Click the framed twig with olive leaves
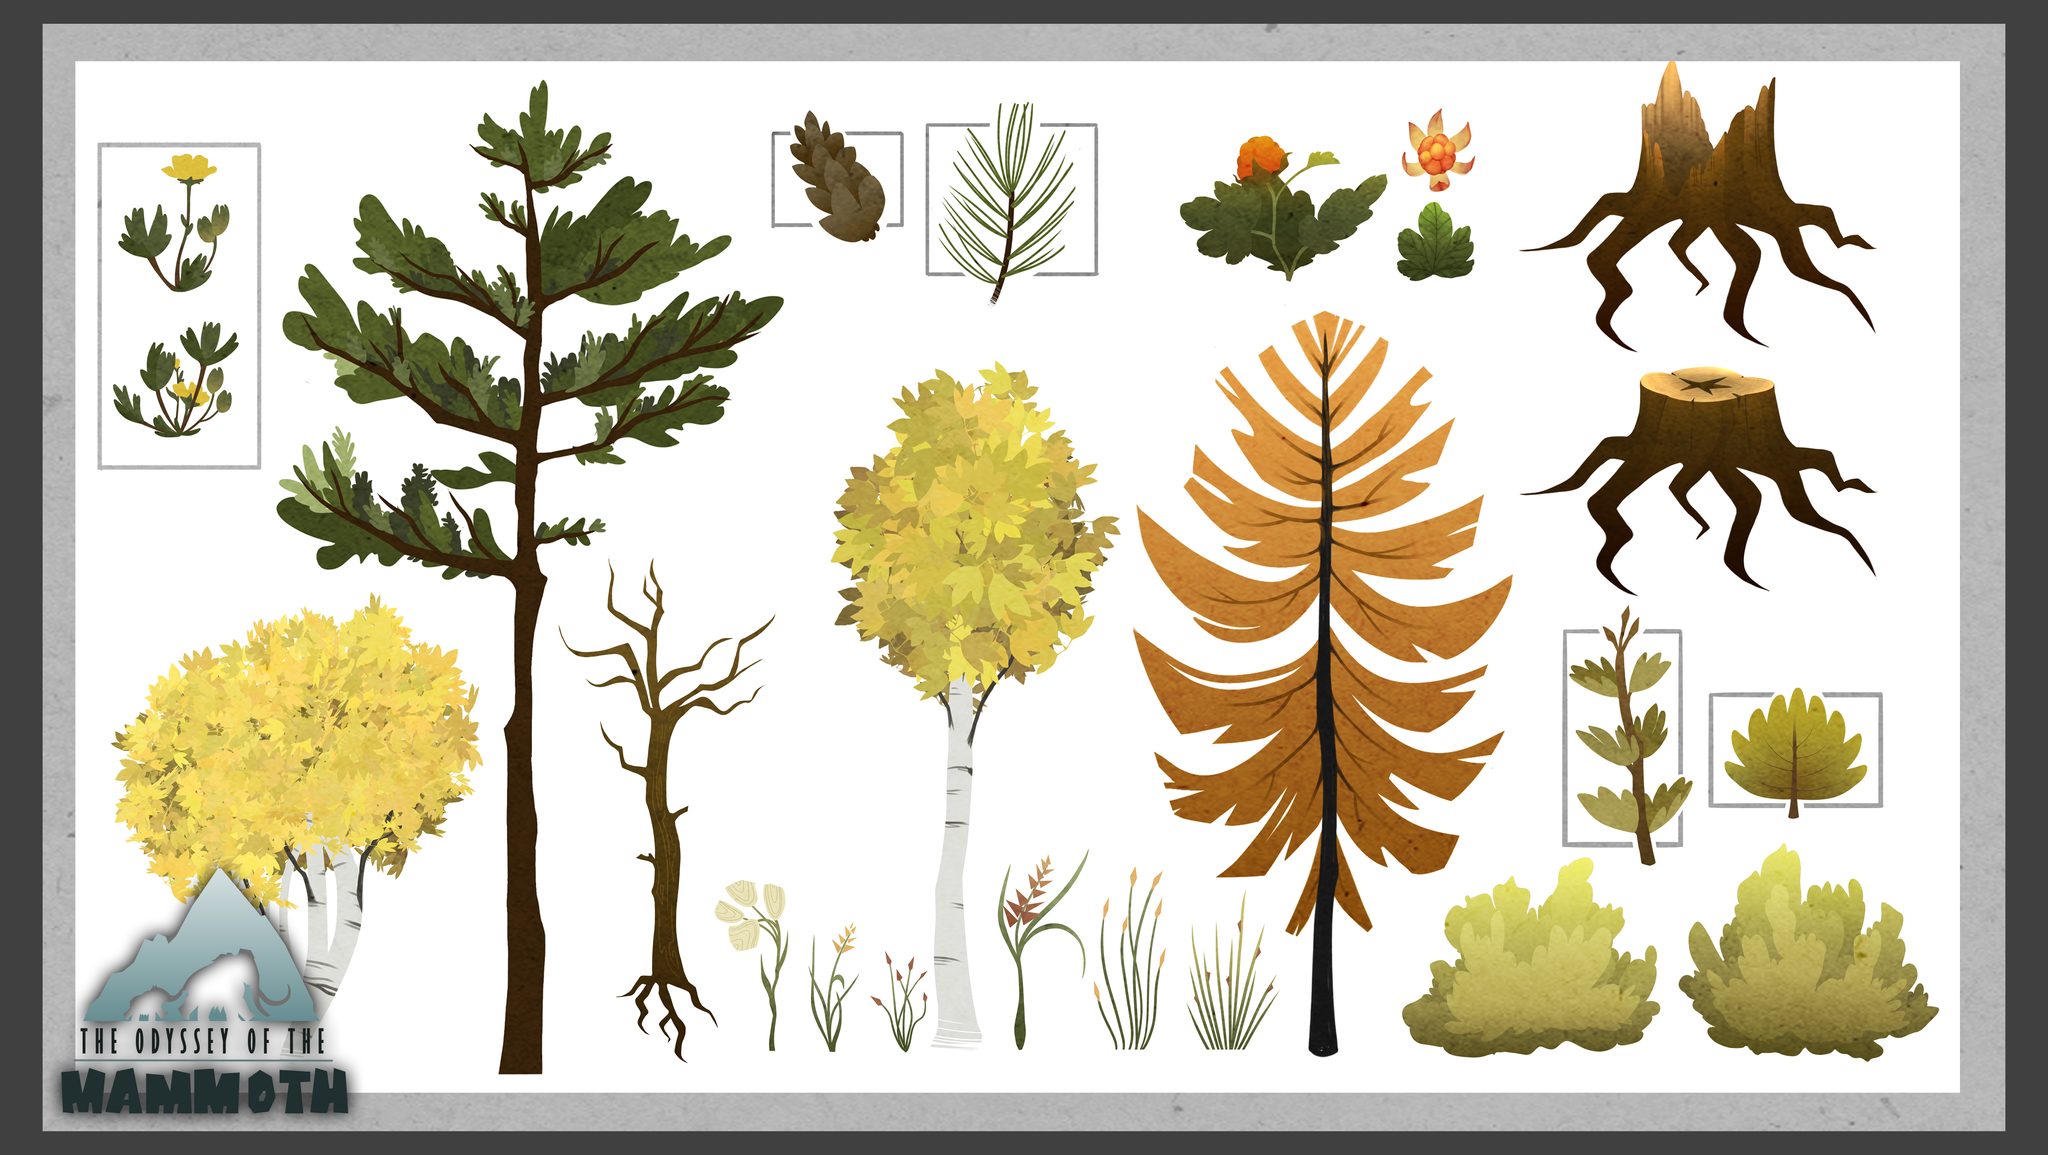The width and height of the screenshot is (2048, 1155). (1629, 737)
